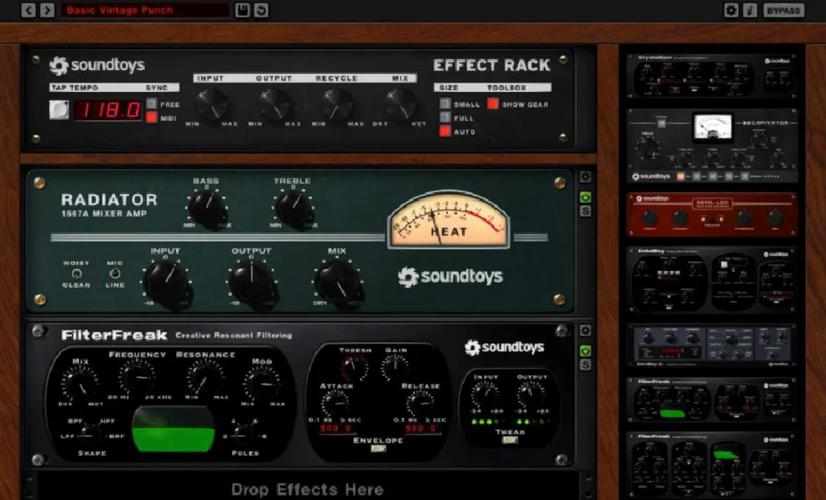The width and height of the screenshot is (826, 500).
Task: Open the Radiator slot settings gear
Action: point(585,177)
